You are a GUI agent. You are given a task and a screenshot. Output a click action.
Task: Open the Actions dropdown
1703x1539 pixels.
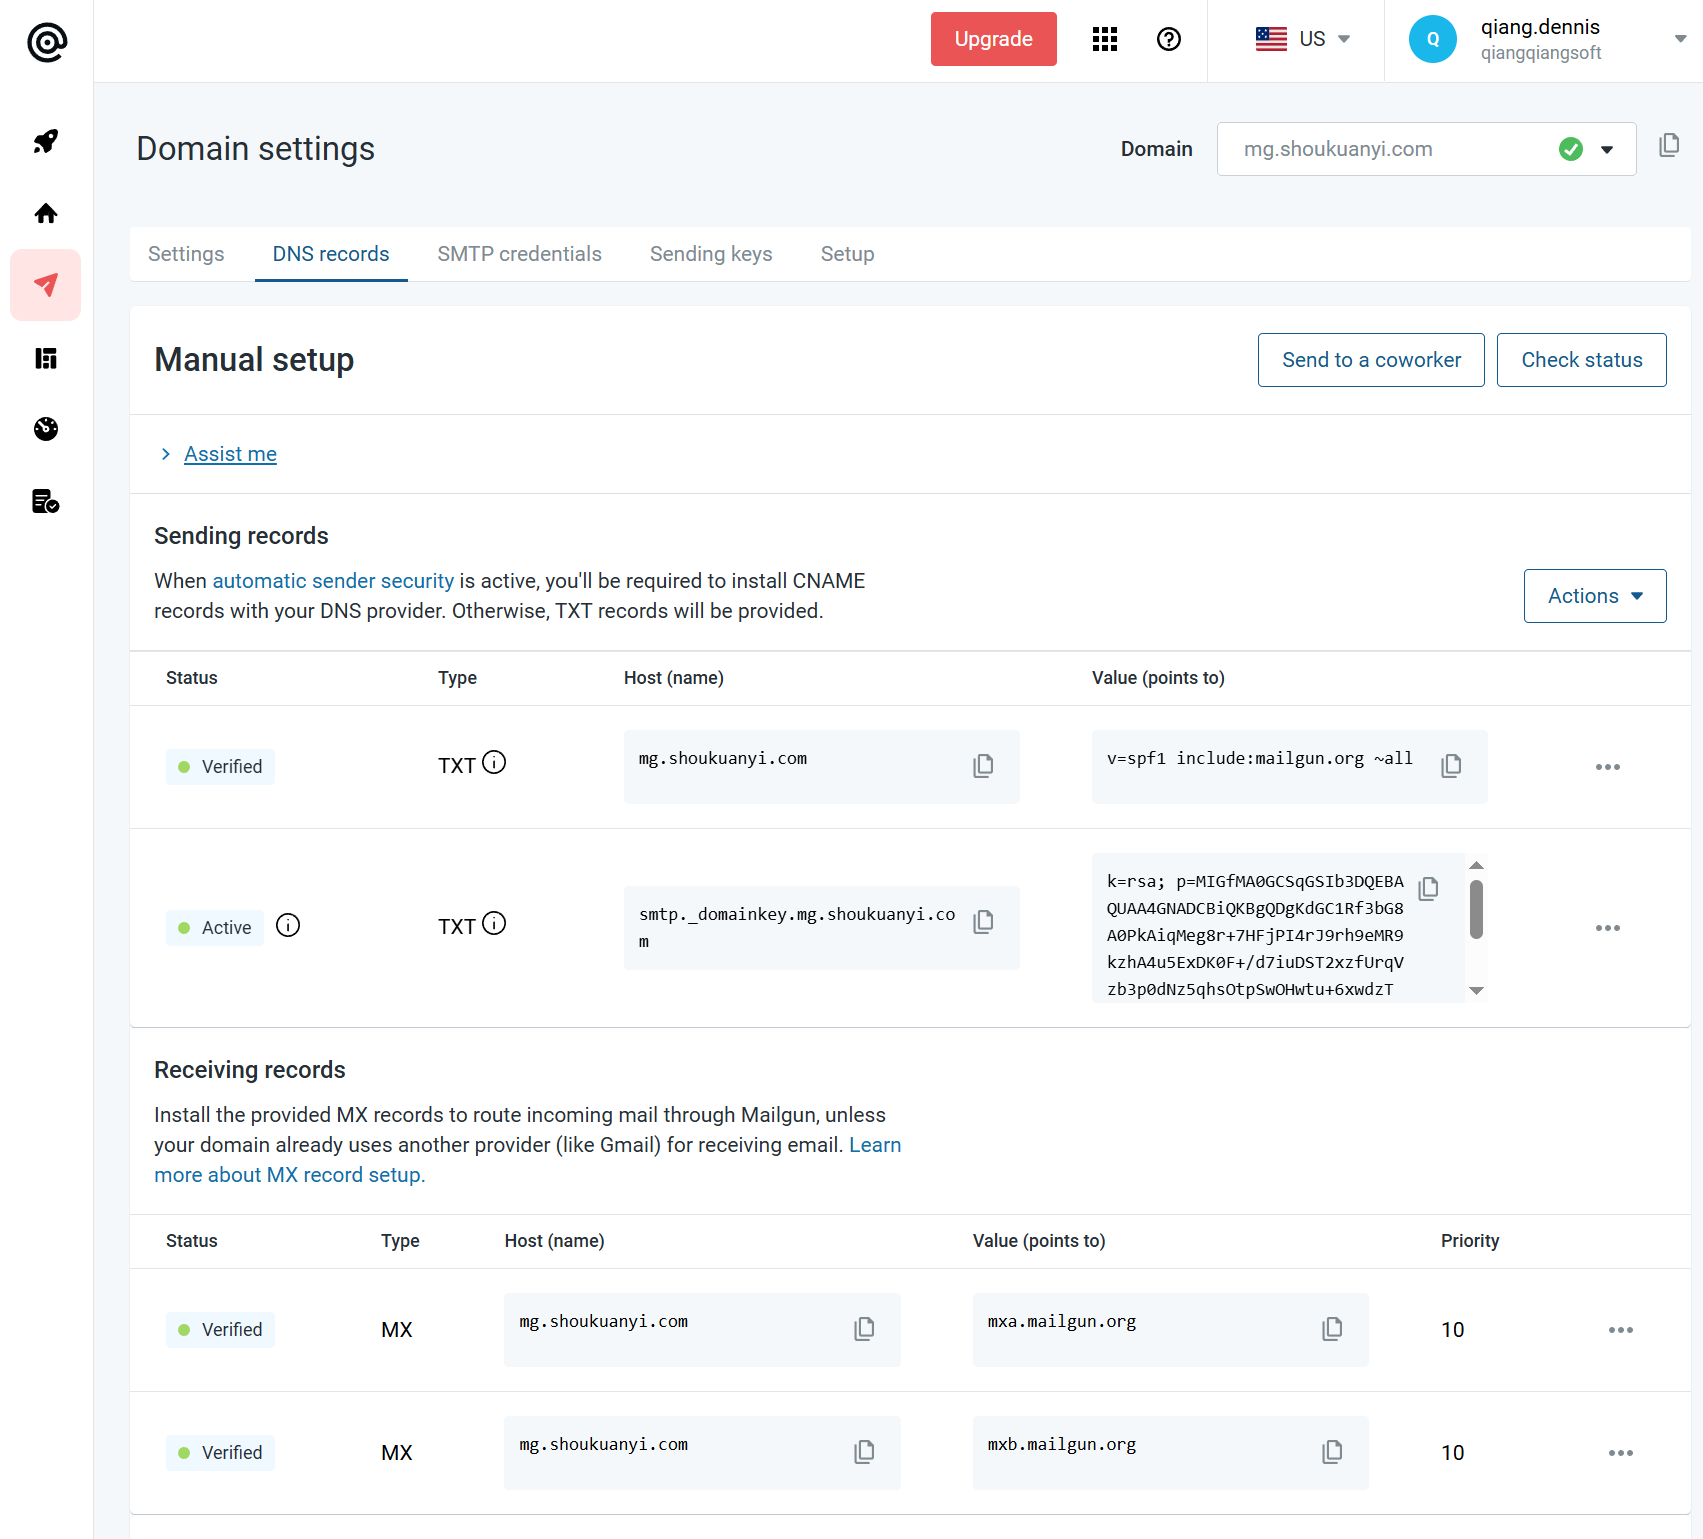(1594, 596)
